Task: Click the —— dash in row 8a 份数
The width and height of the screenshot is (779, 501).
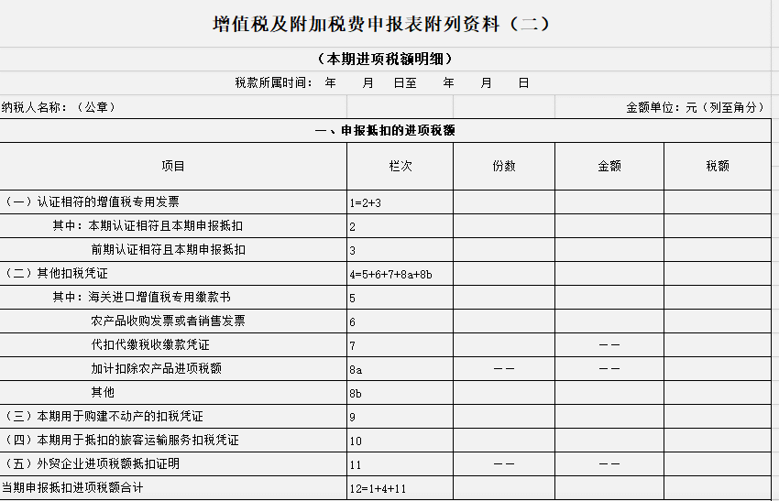Action: point(504,369)
